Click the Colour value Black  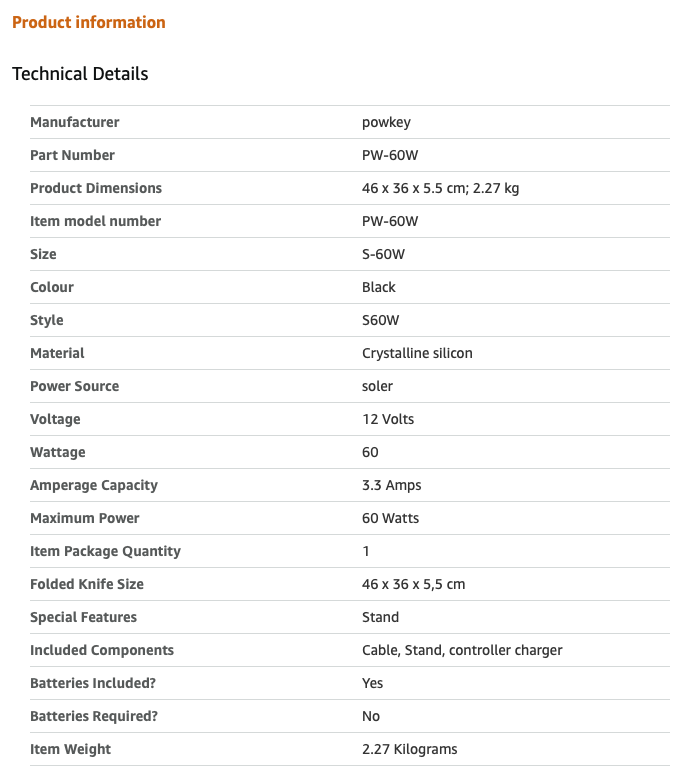click(x=379, y=287)
